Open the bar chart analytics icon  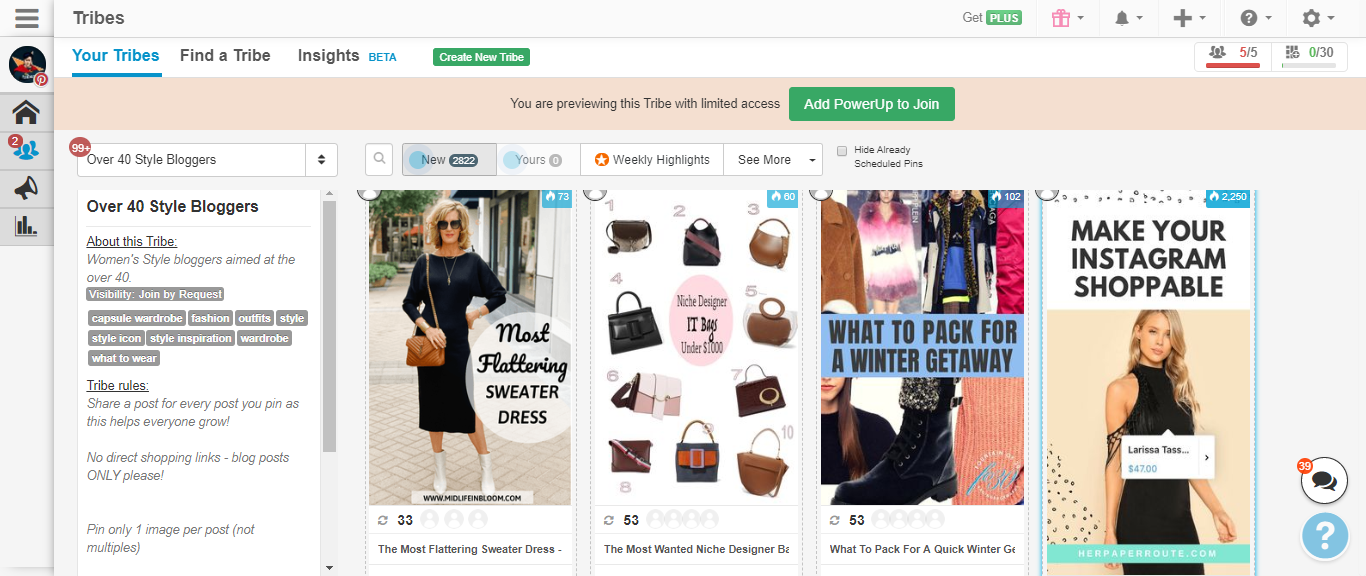[26, 226]
